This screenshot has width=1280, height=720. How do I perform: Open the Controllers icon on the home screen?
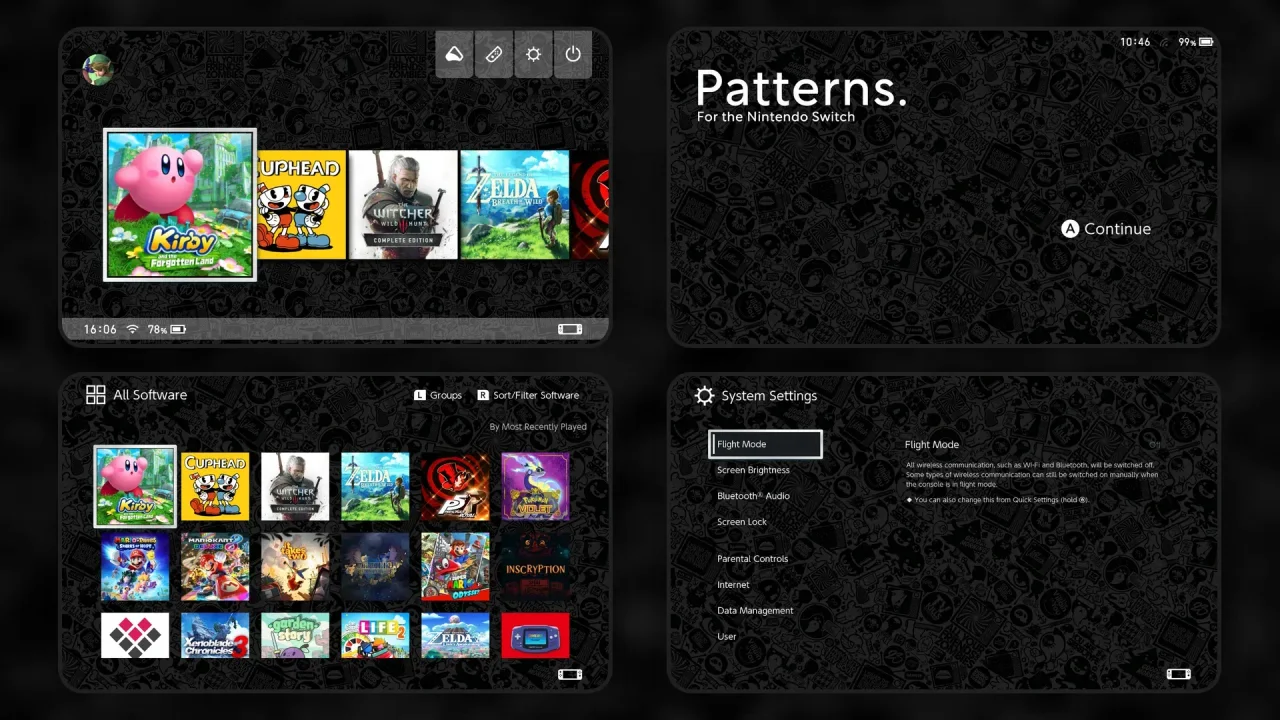coord(494,54)
